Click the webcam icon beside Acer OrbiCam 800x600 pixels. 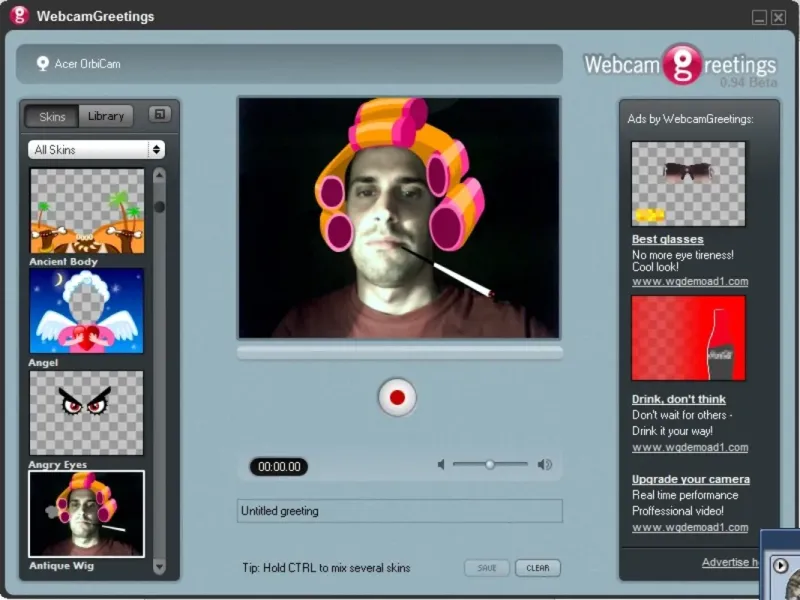coord(43,64)
